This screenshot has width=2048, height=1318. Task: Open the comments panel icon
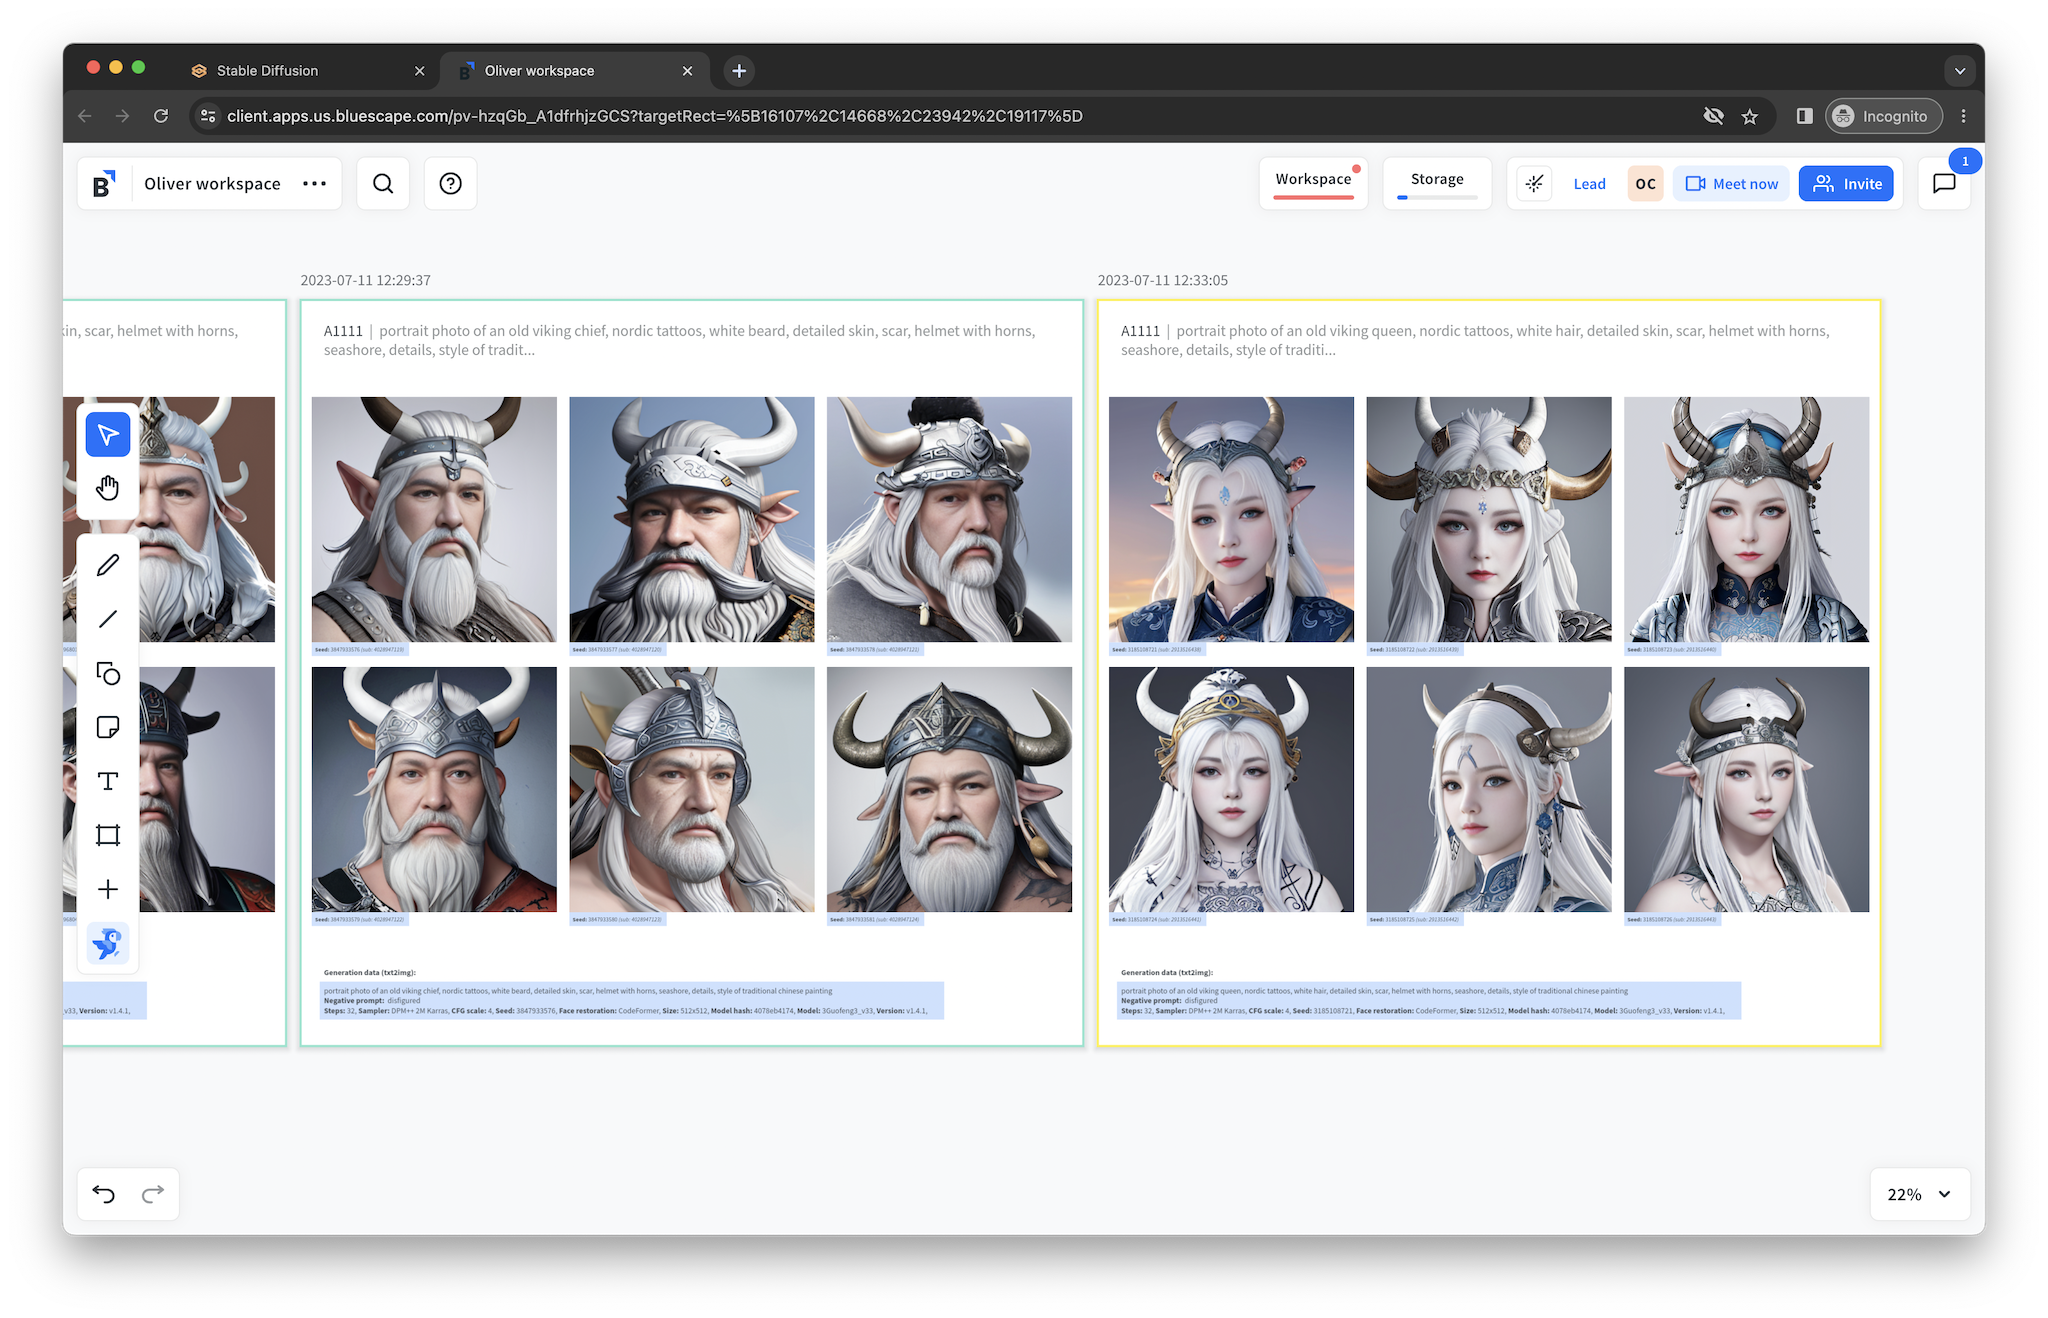coord(1944,184)
